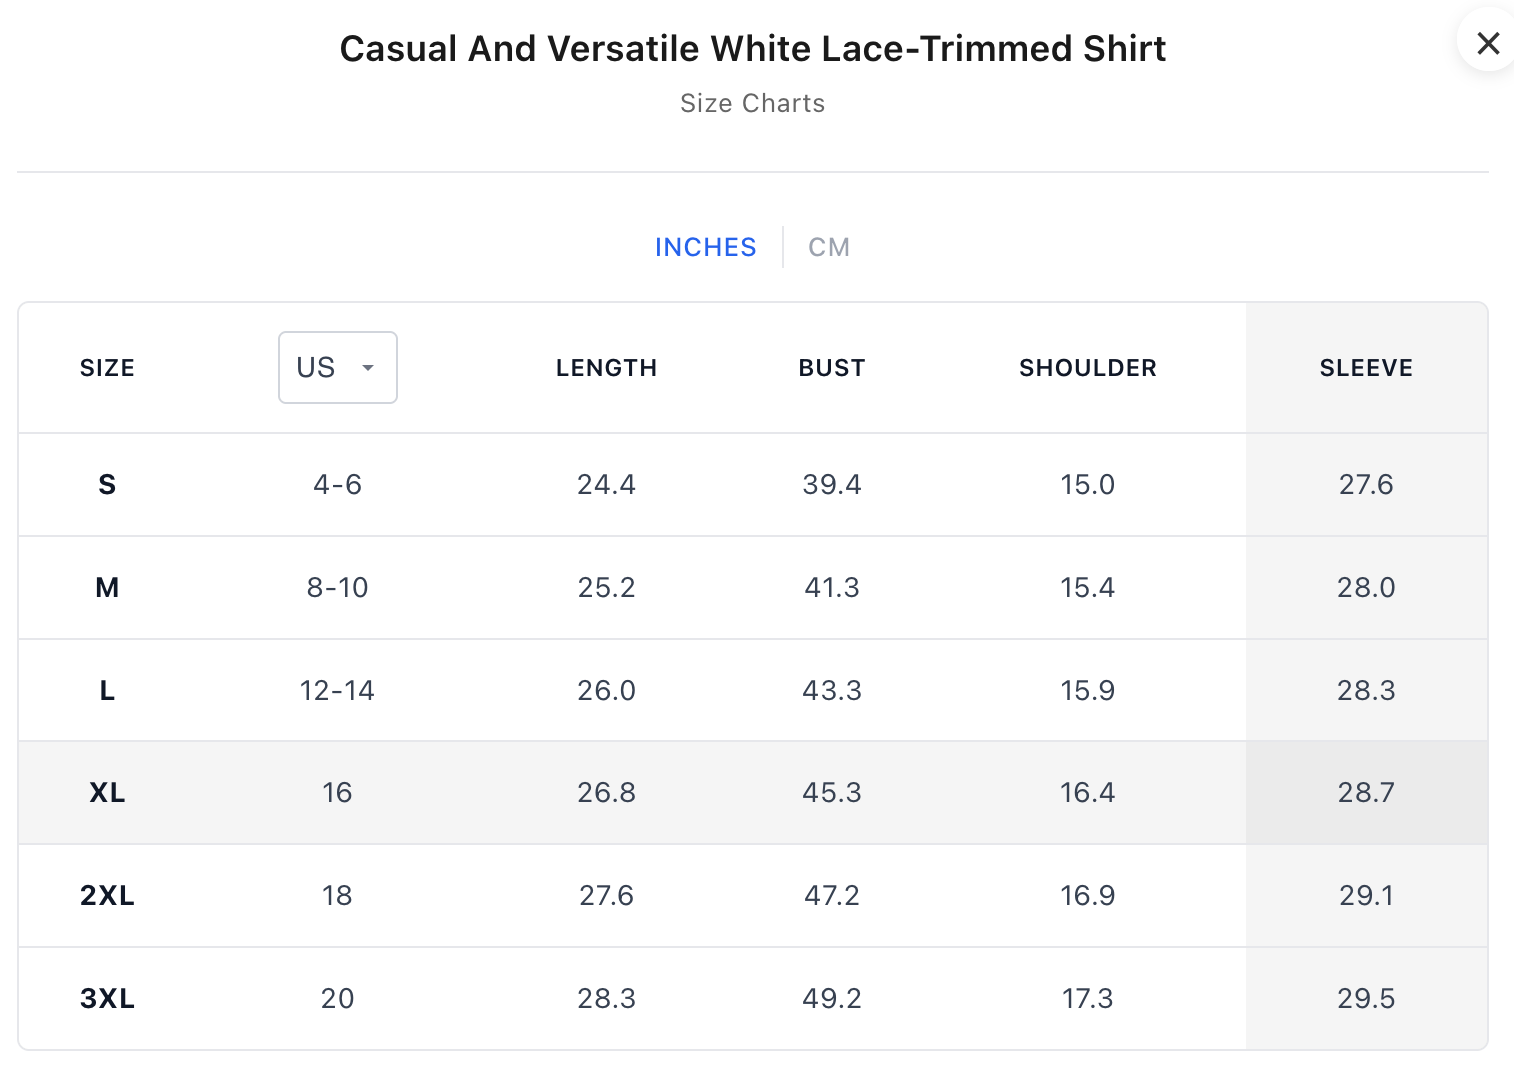Screen dimensions: 1514x1086
Task: Click the LENGTH column header
Action: coord(606,368)
